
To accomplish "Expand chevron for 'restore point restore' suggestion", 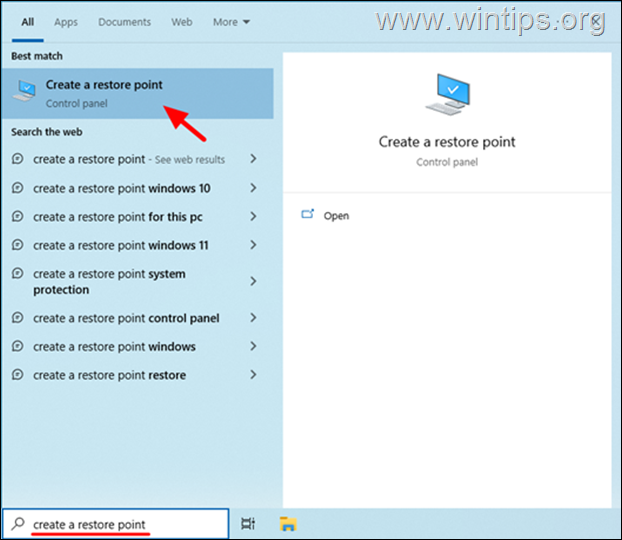I will click(253, 375).
